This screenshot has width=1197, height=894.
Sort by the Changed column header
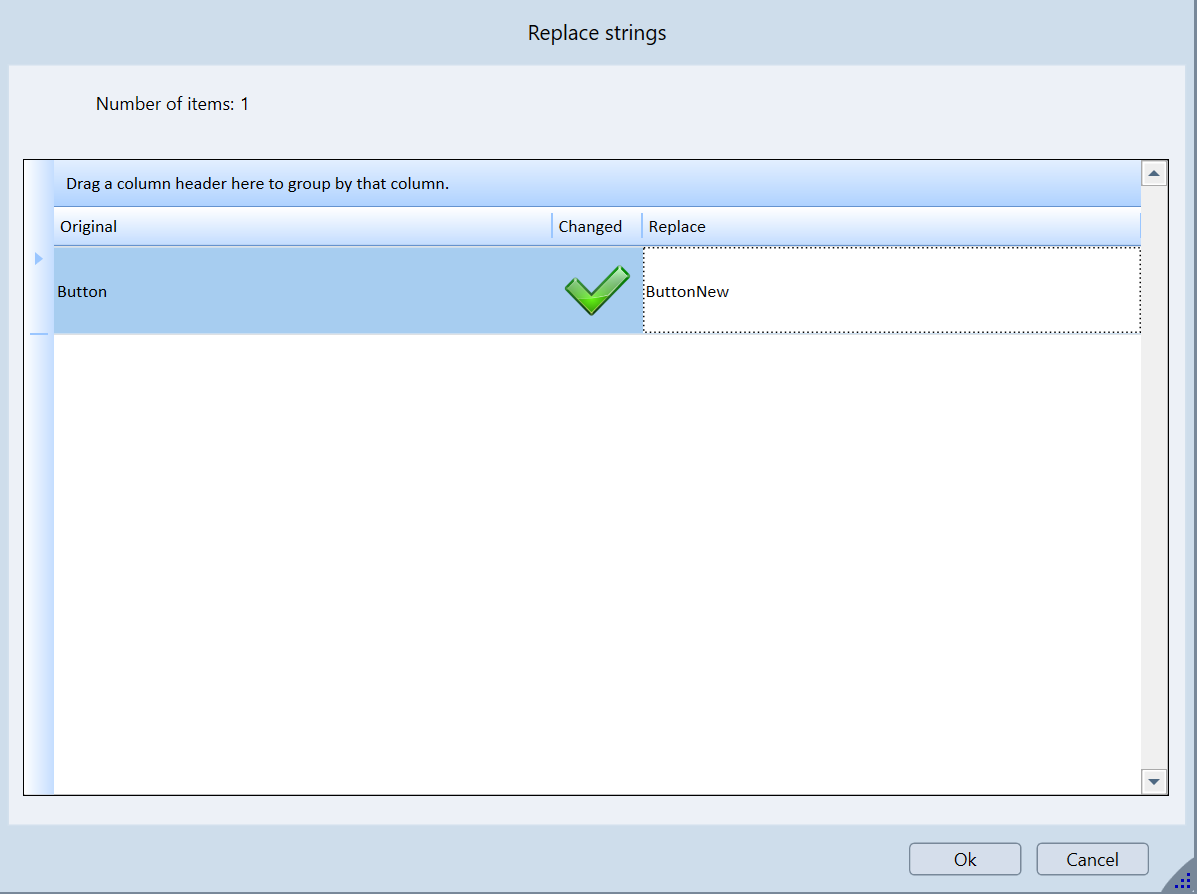pyautogui.click(x=590, y=227)
